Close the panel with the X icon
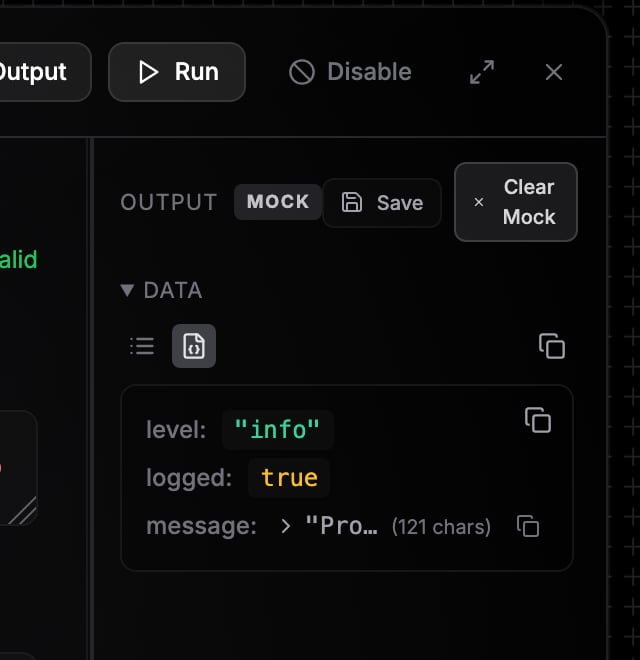 pyautogui.click(x=553, y=72)
